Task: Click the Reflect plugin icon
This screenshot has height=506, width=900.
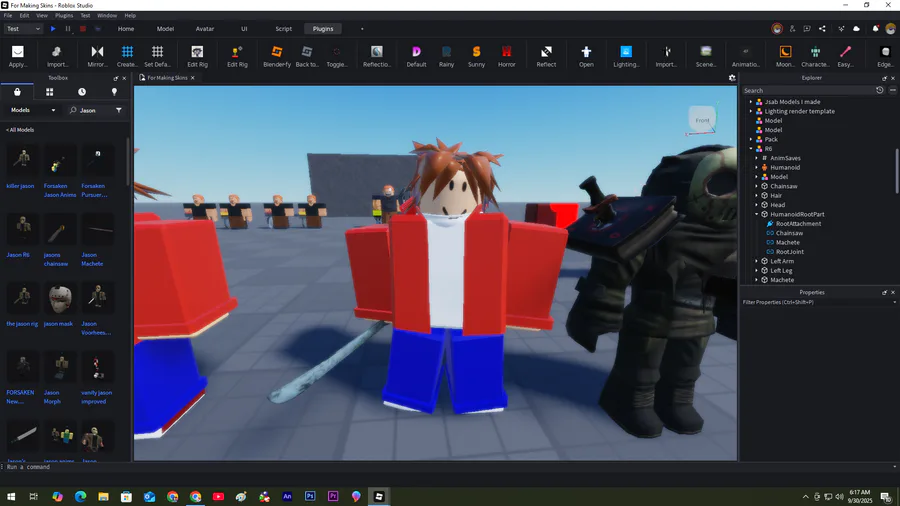Action: [x=546, y=52]
